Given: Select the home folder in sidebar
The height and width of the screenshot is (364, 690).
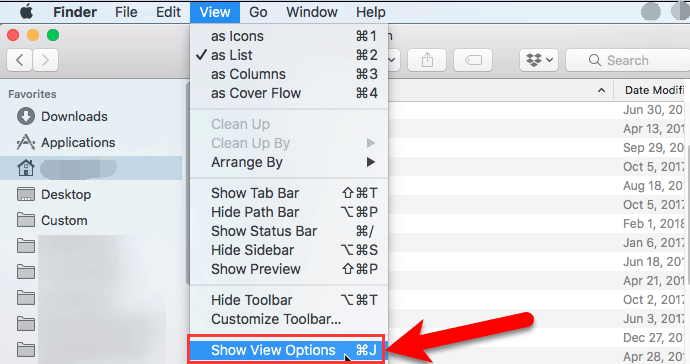Looking at the screenshot, I should point(91,168).
